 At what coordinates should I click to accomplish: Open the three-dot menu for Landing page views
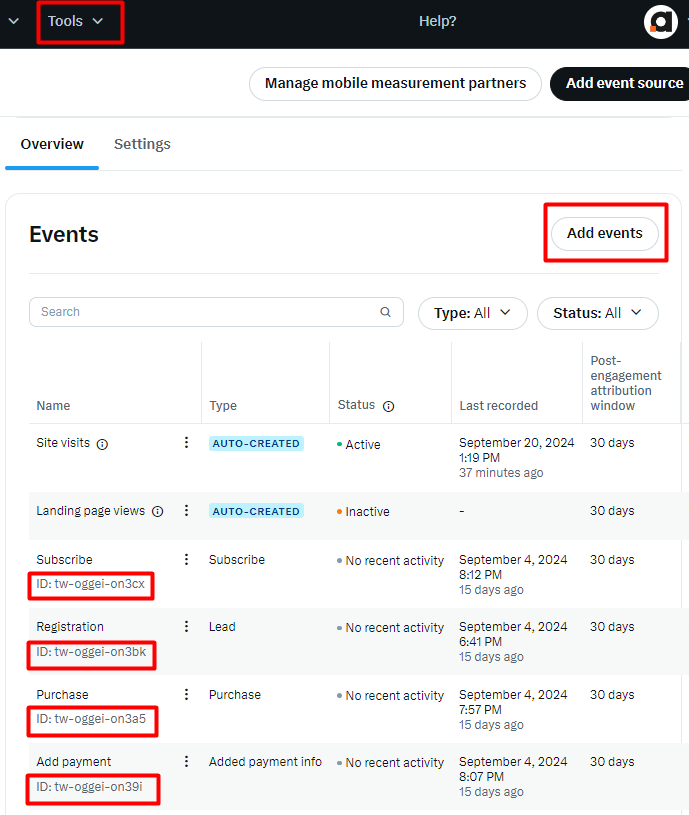coord(186,510)
